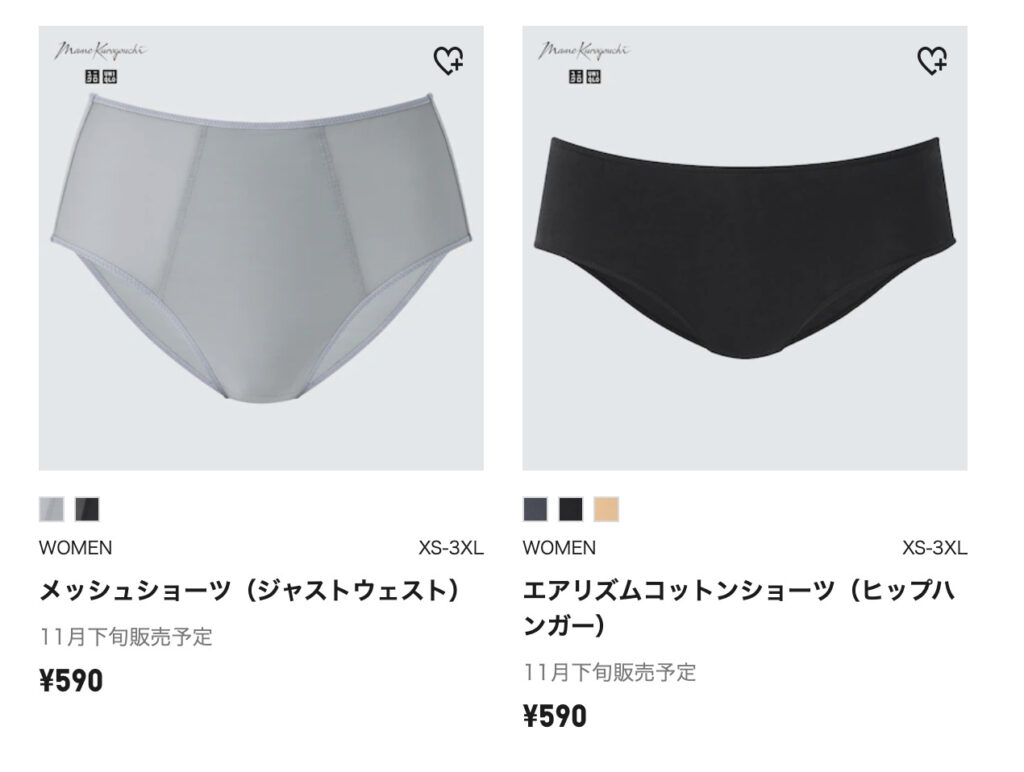This screenshot has height=772, width=1024.
Task: Open gray mesh shorts product image
Action: (x=261, y=248)
